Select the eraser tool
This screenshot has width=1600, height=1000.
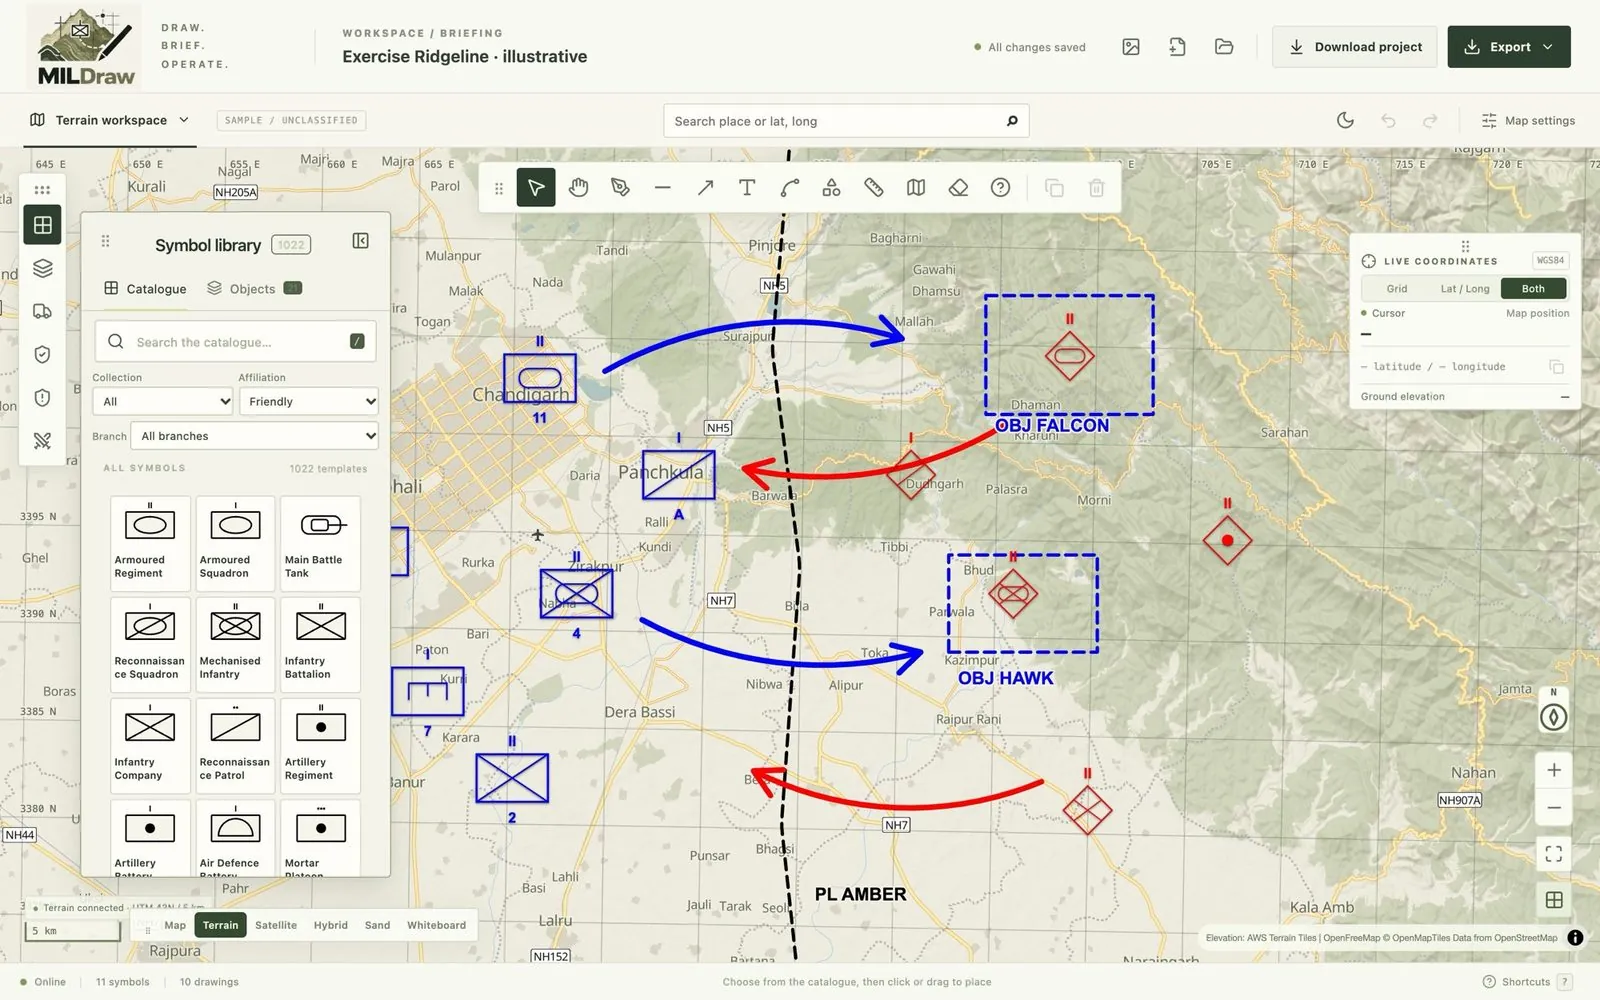(958, 188)
